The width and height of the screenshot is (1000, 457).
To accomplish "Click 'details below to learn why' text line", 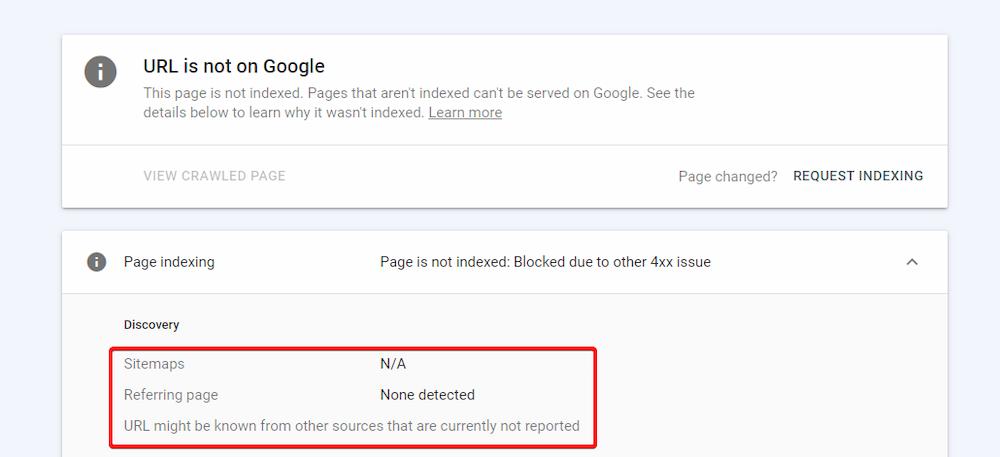I will point(284,113).
